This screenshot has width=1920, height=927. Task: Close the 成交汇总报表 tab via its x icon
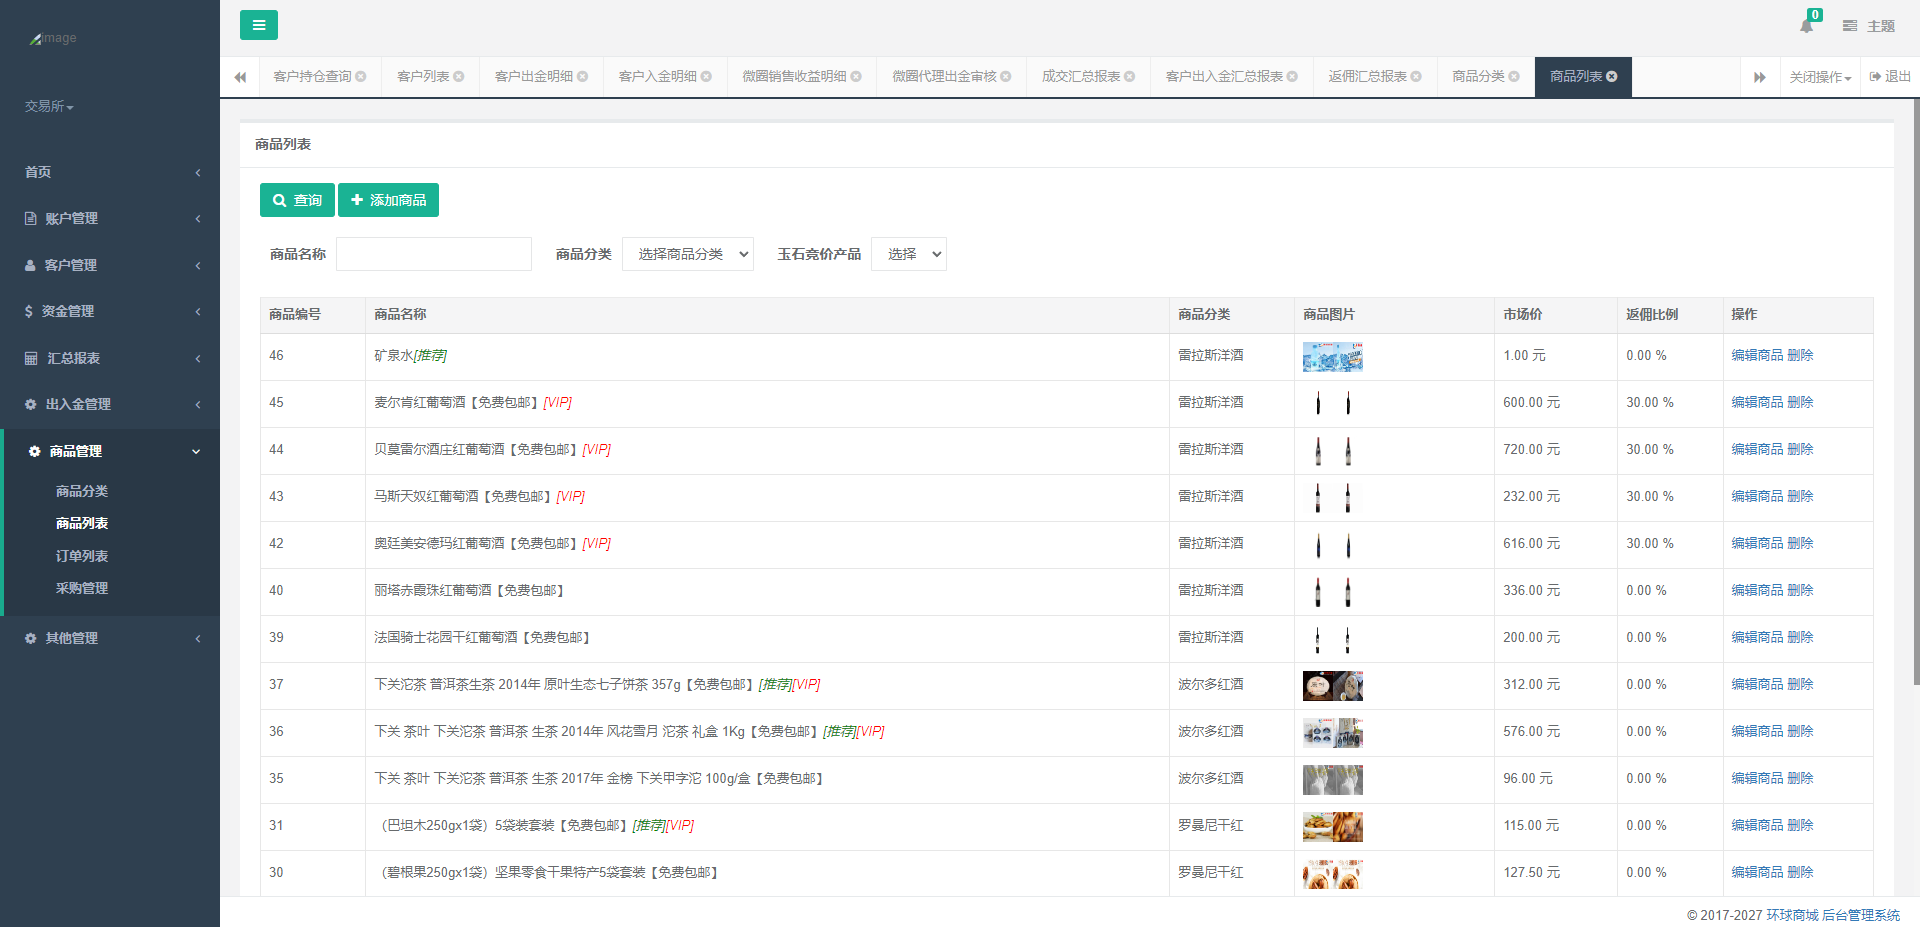1130,76
